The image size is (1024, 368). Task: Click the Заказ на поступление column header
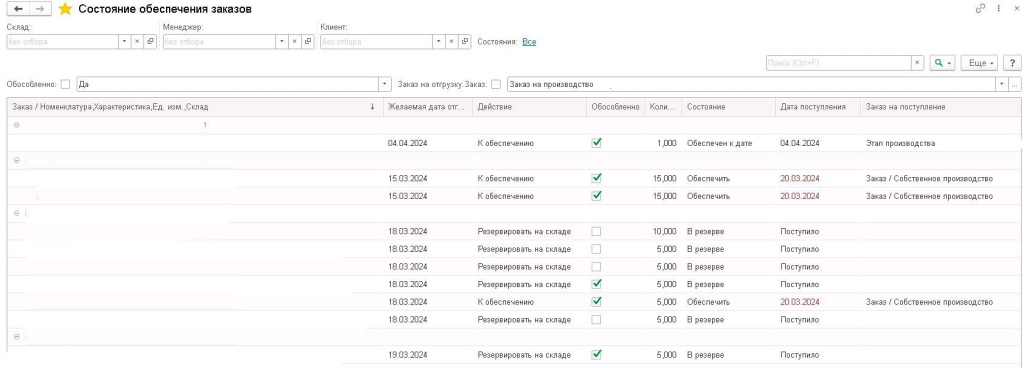point(941,107)
